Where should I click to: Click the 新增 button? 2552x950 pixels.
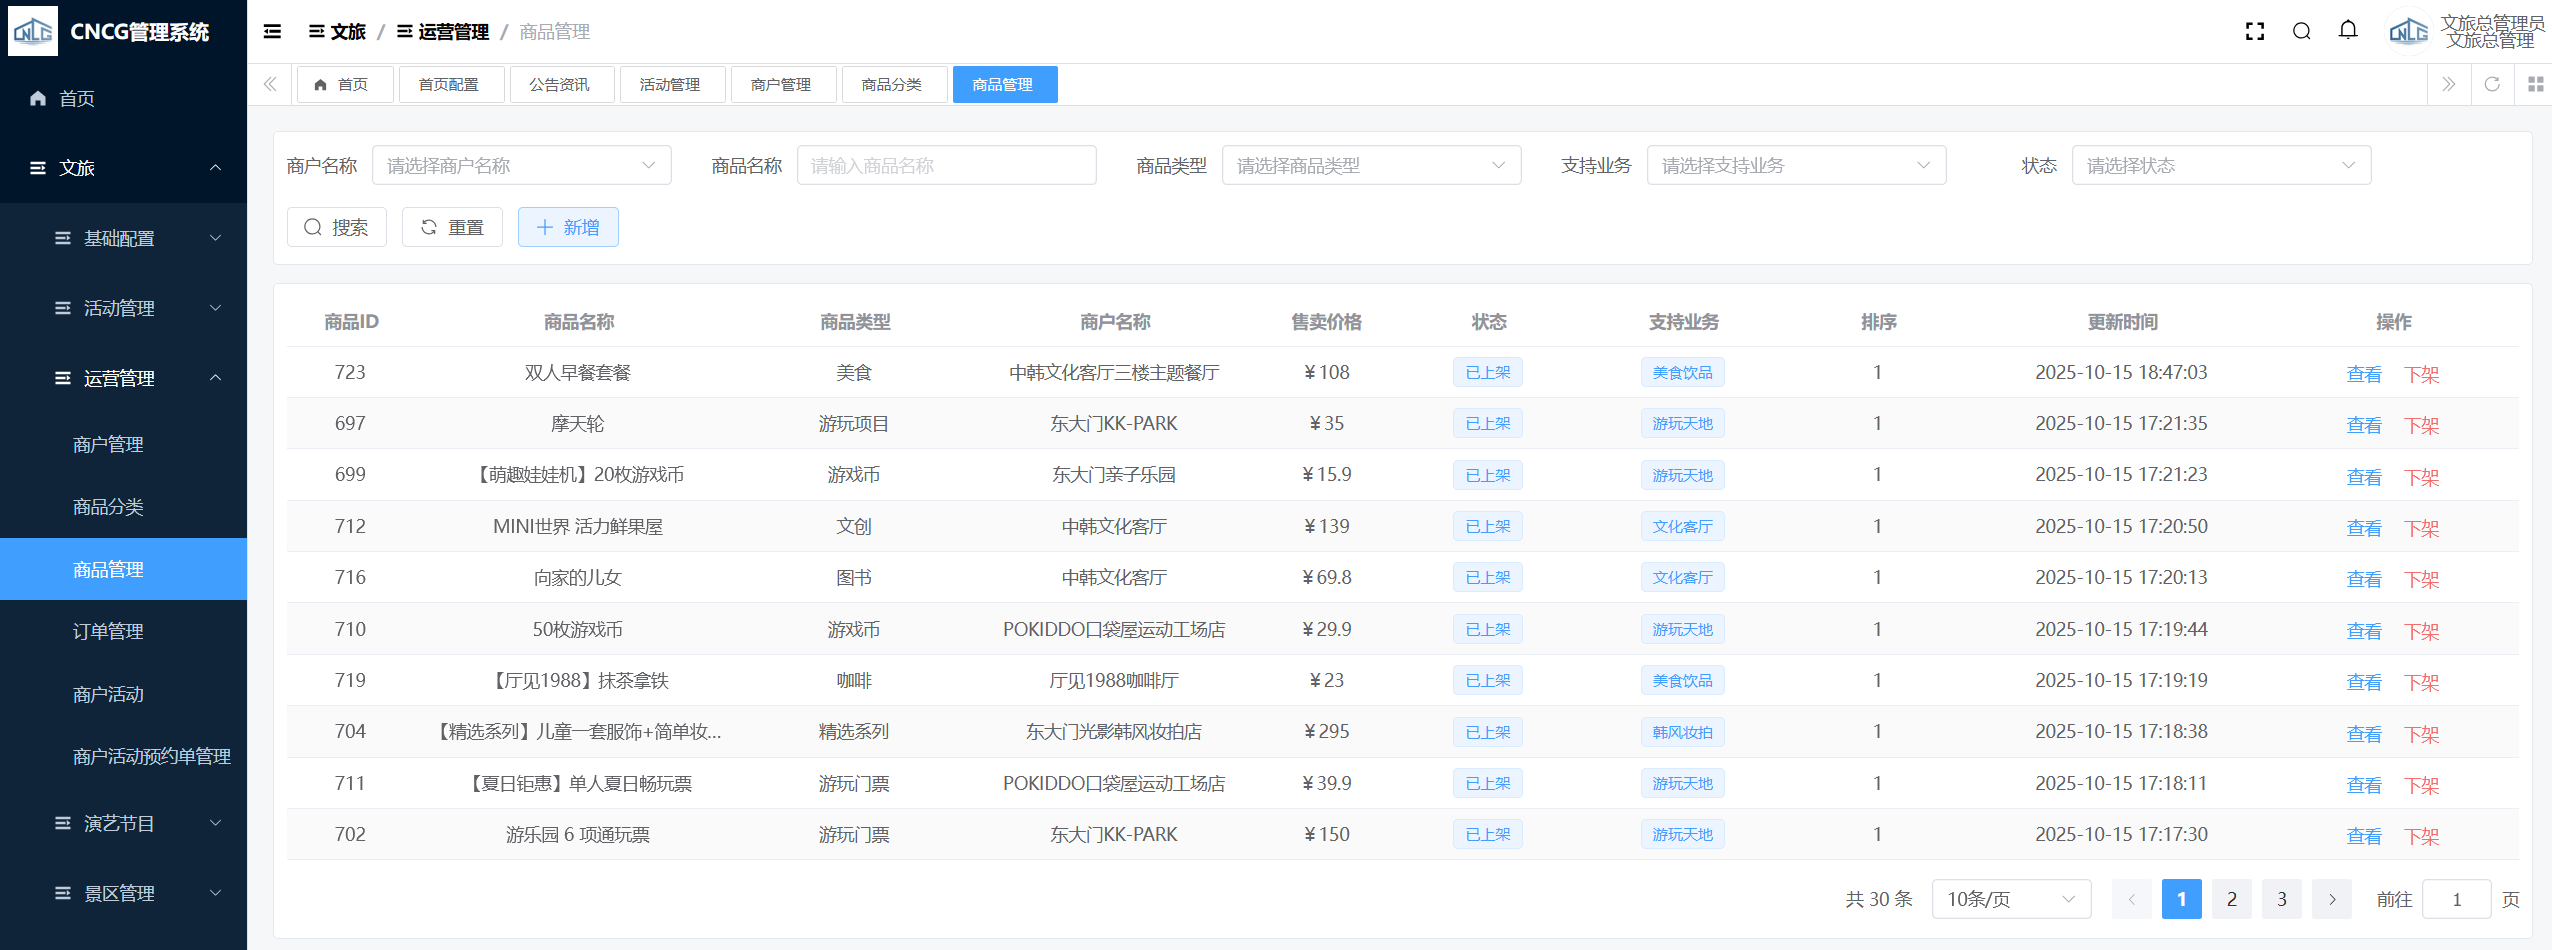pos(568,228)
